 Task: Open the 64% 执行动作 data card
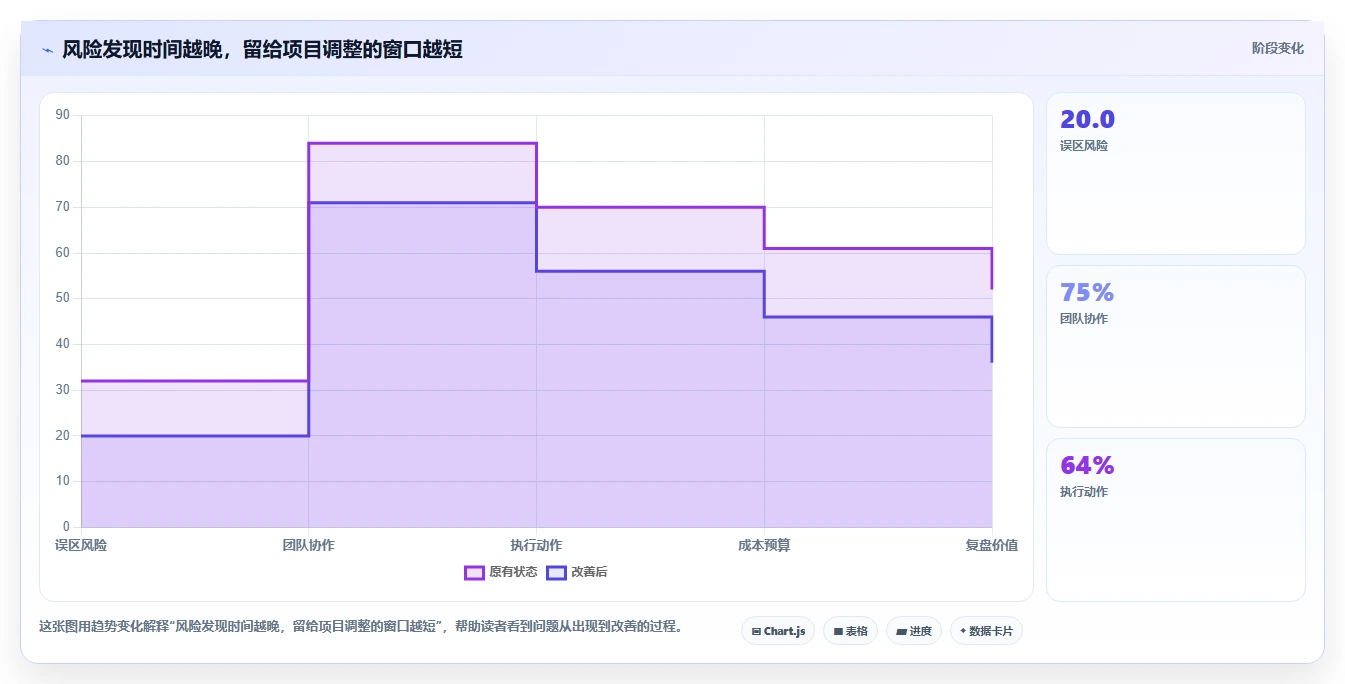coord(1176,520)
